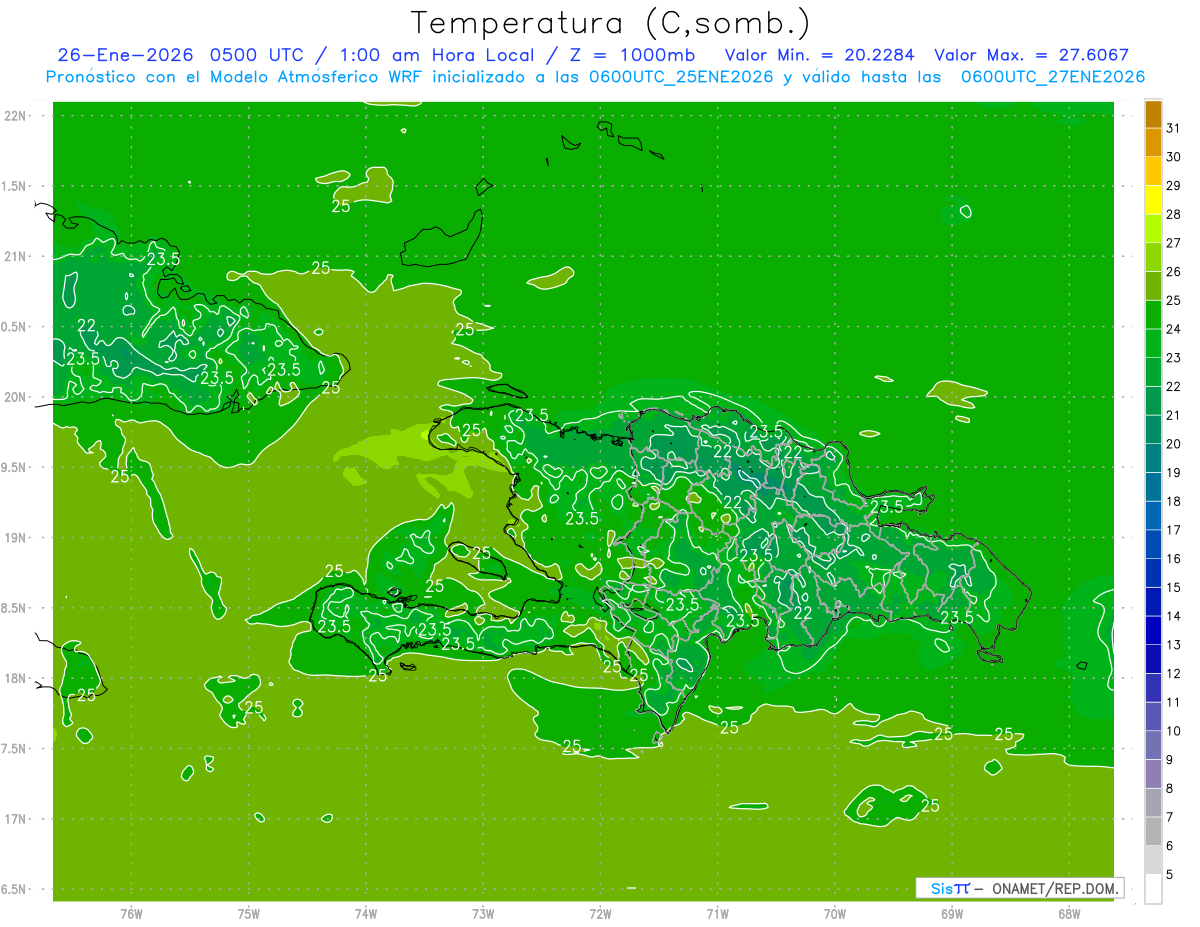Click the title "Temperatura (C,somb.)"
Image resolution: width=1200 pixels, height=927 pixels.
click(610, 23)
